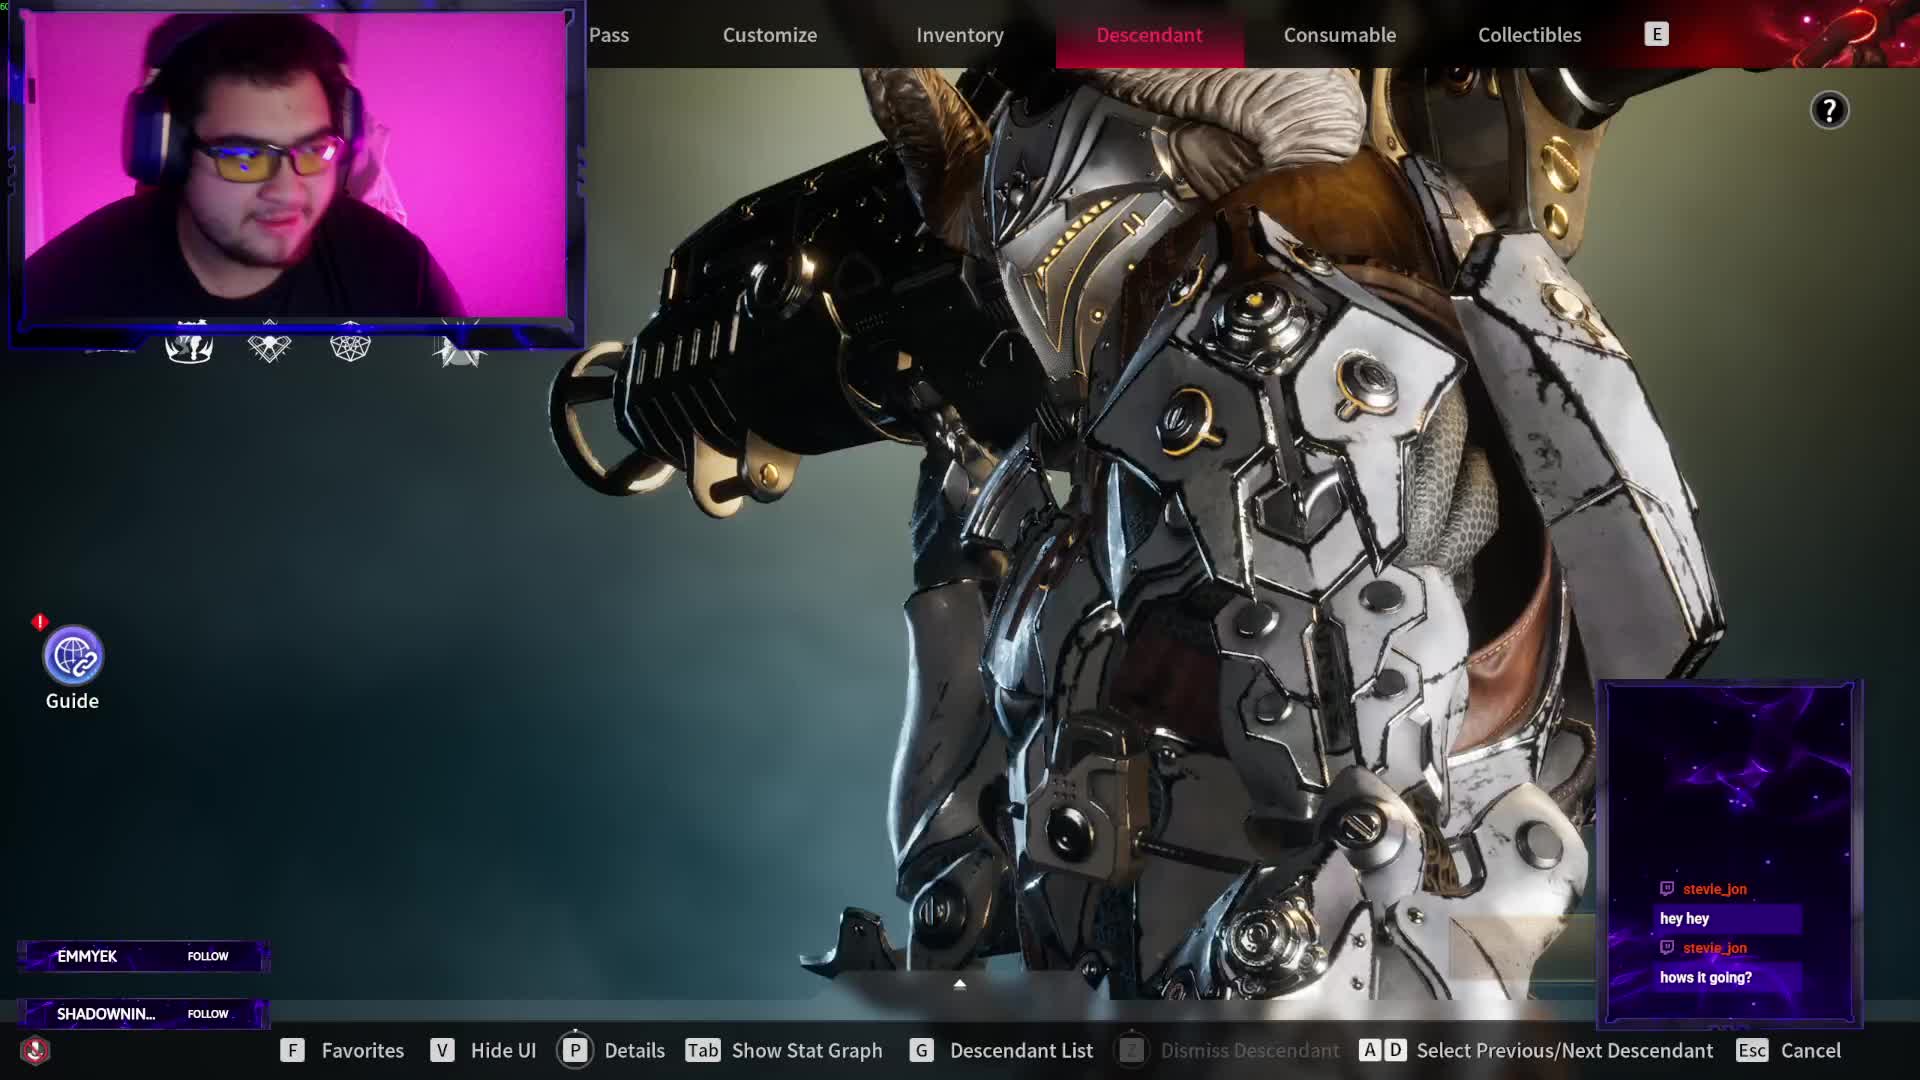Open the Descendant List

(1001, 1050)
